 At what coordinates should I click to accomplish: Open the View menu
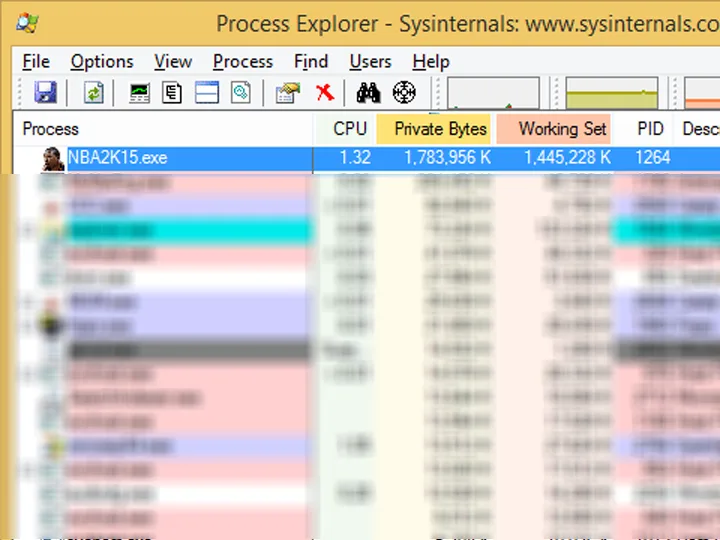tap(173, 62)
